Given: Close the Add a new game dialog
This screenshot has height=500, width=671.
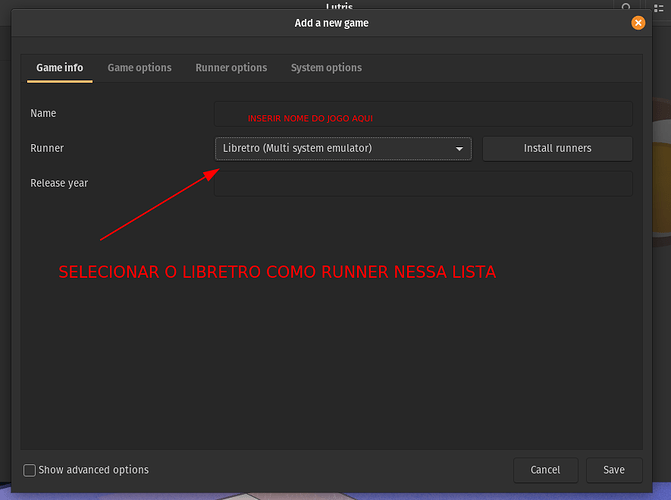Looking at the screenshot, I should [x=638, y=23].
